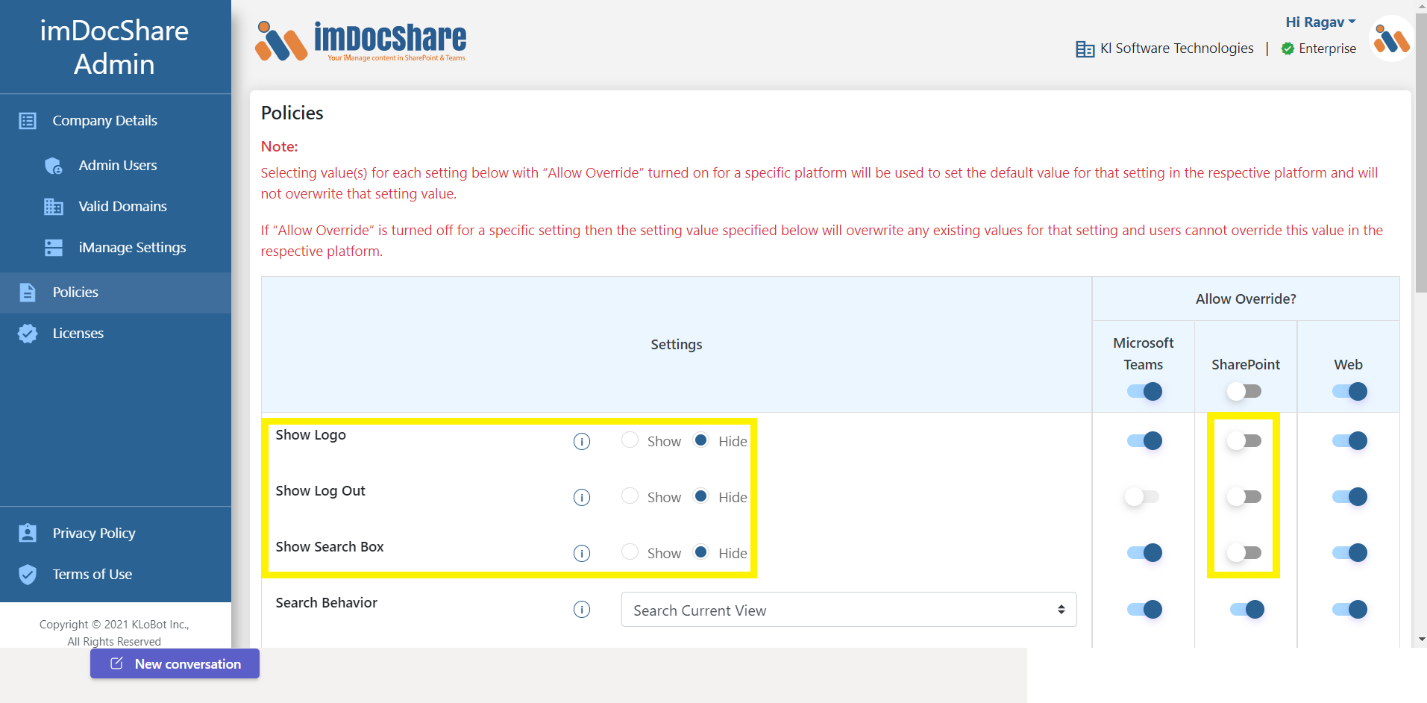Open the Hi Ragav user dropdown
This screenshot has width=1427, height=703.
(x=1320, y=22)
